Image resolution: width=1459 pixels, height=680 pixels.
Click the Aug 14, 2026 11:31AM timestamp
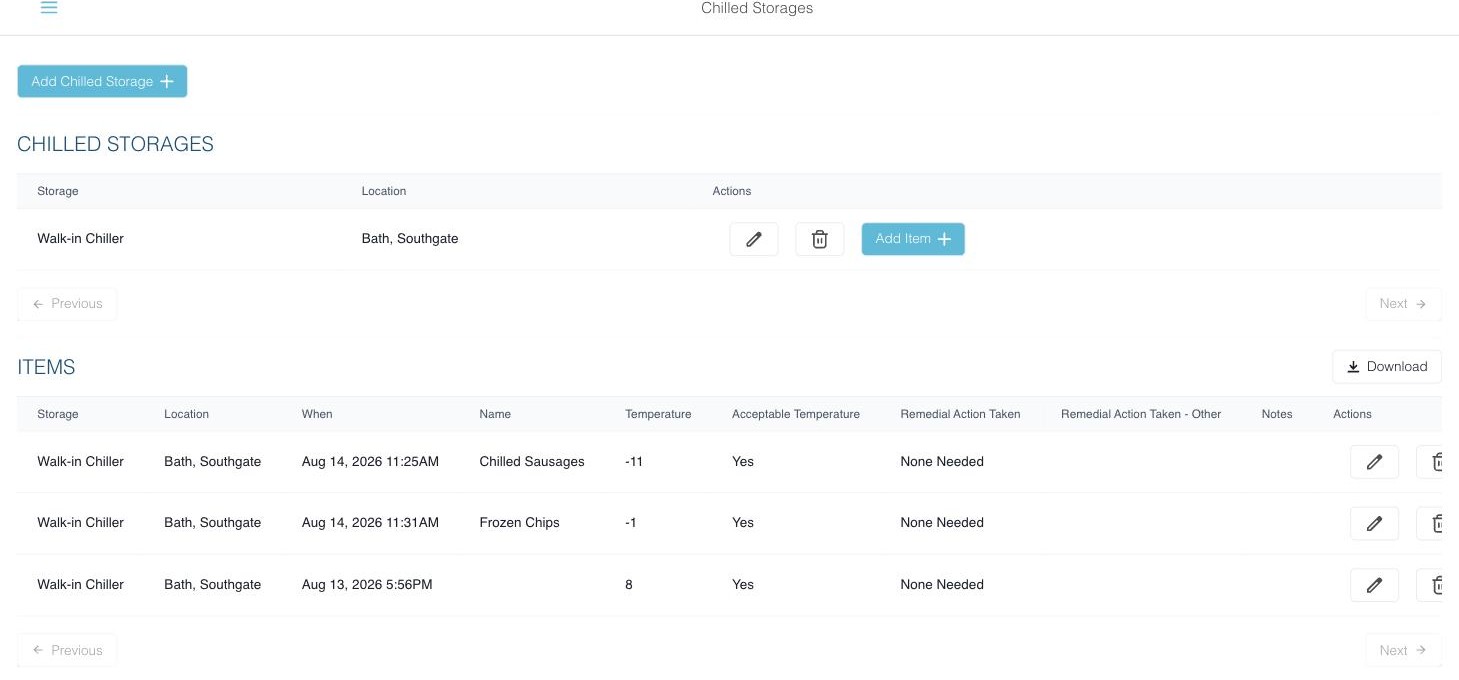tap(370, 523)
